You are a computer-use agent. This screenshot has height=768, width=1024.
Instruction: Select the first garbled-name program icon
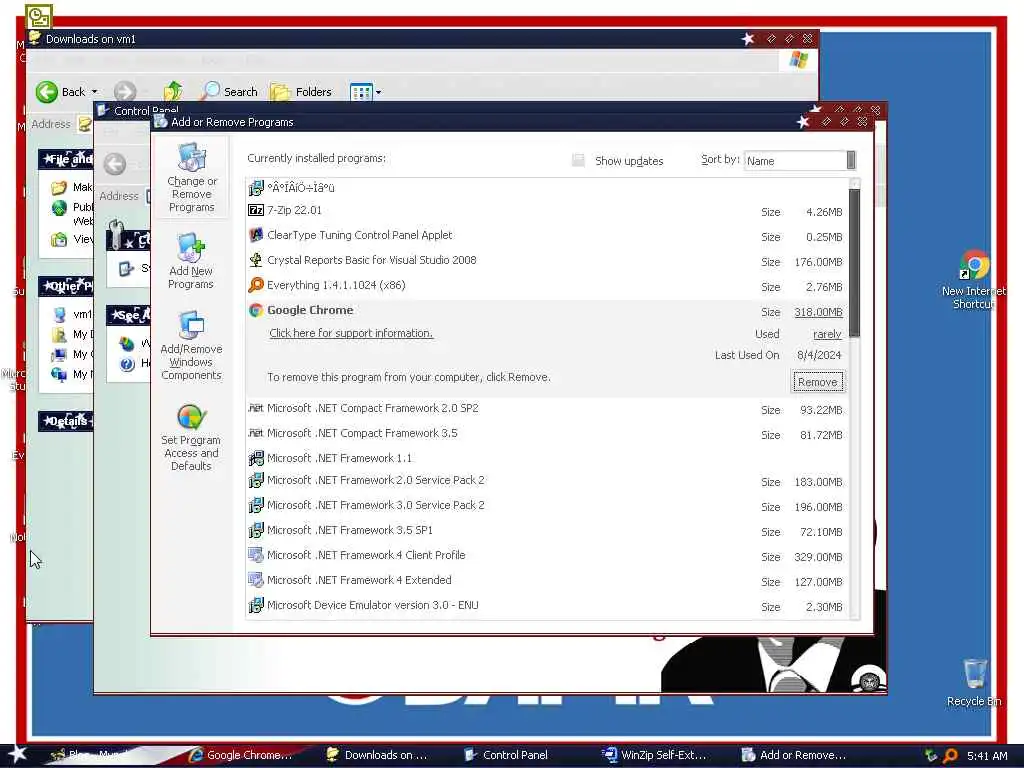click(256, 188)
